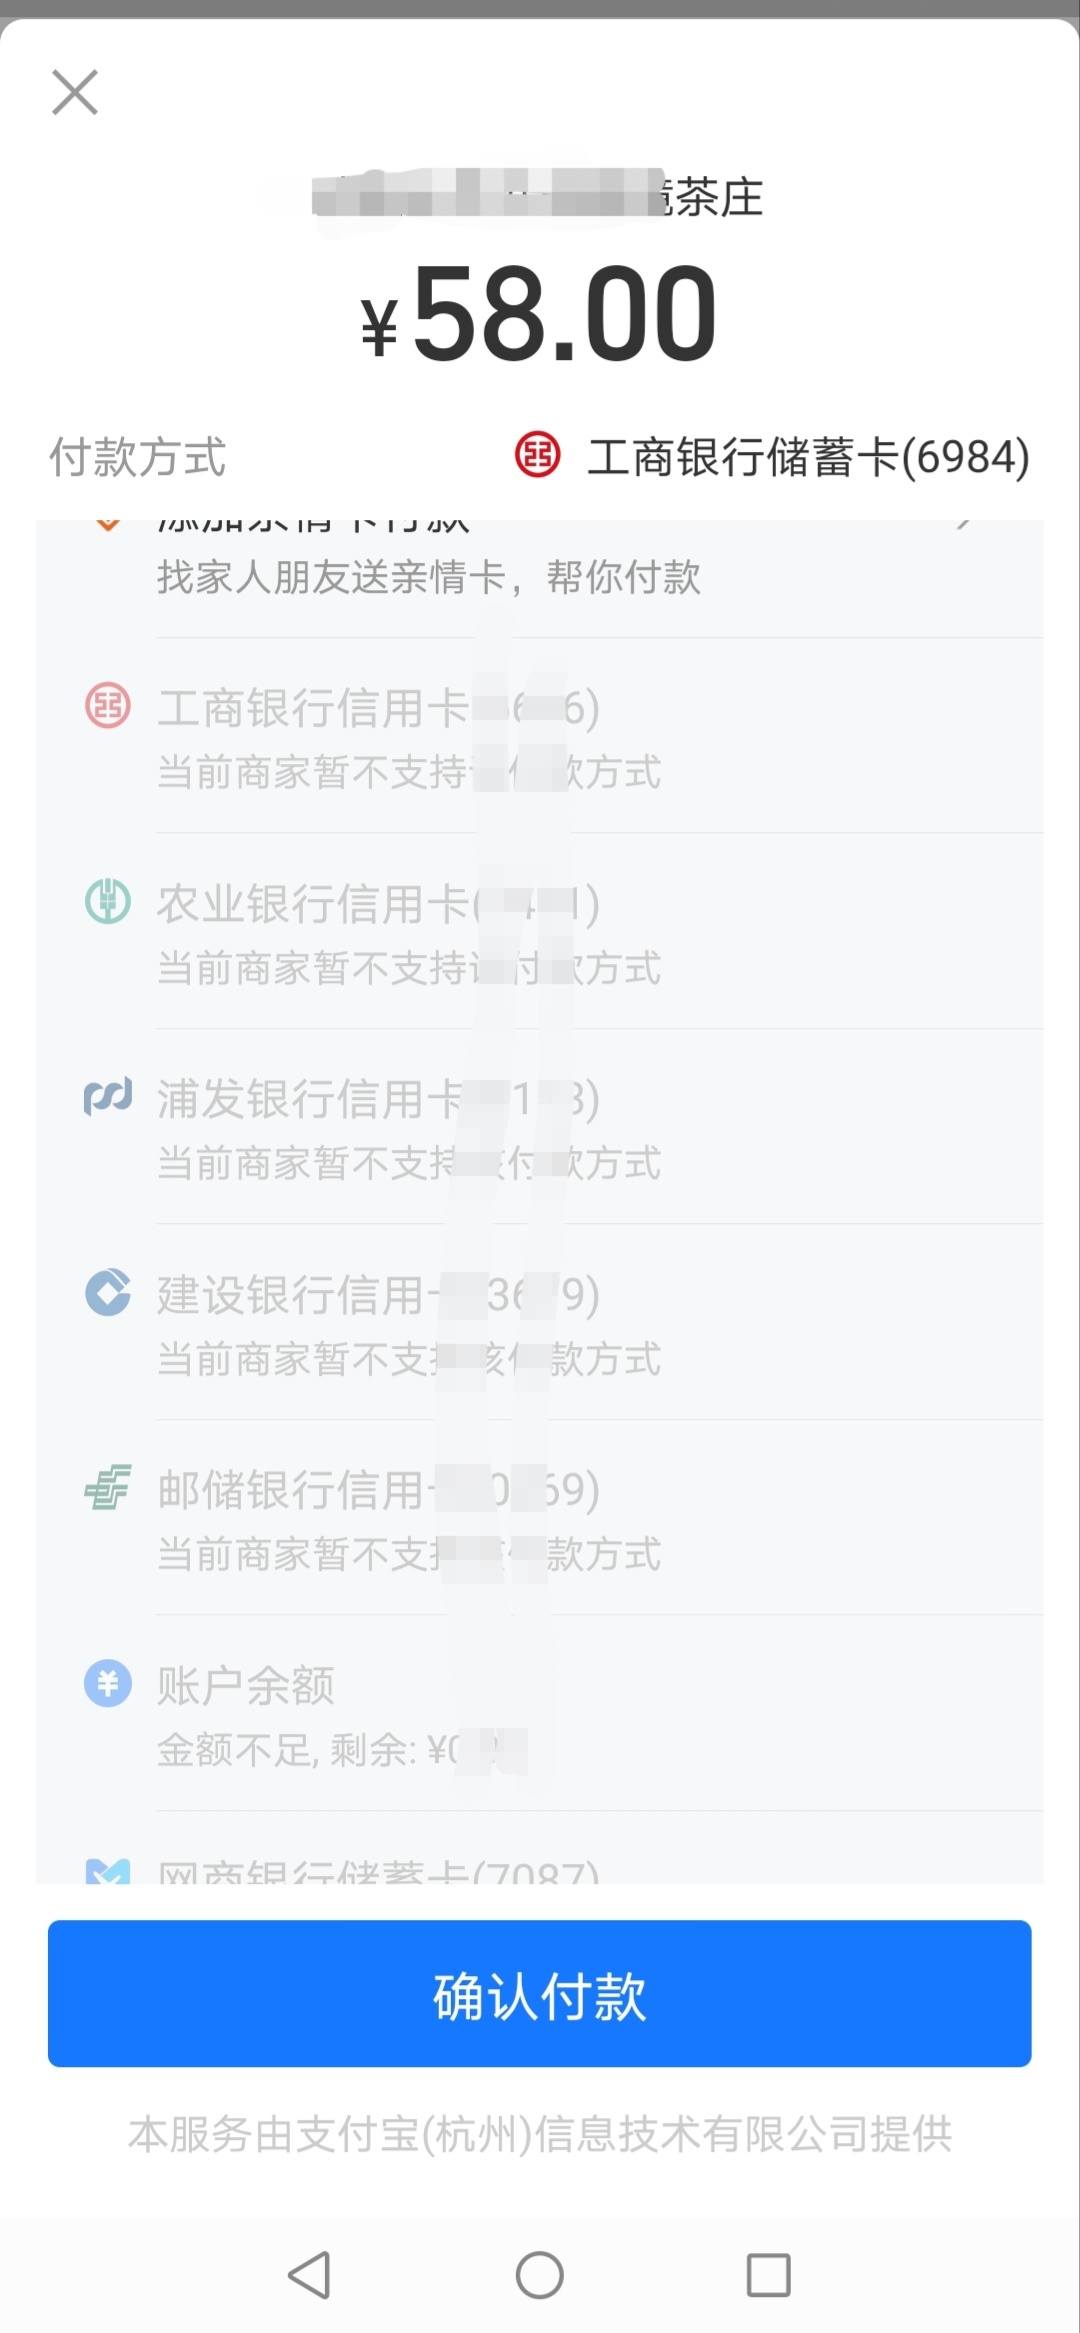Click the ICBC credit card logo icon

point(108,707)
